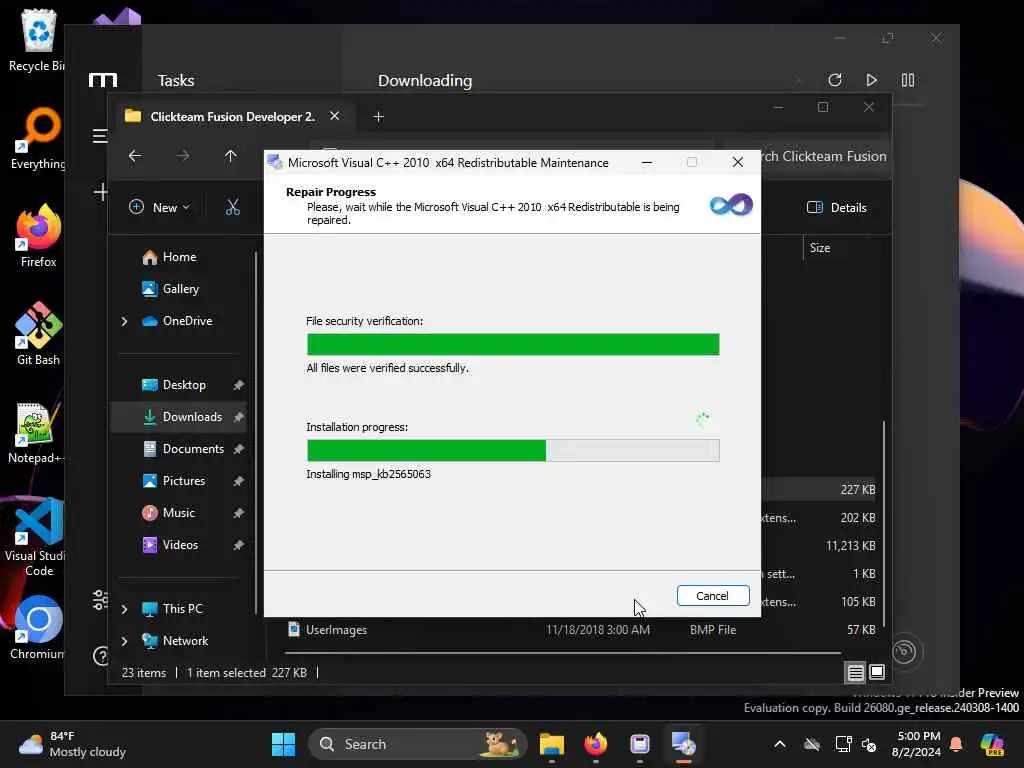Launch Firefox from desktop shortcut
Screen dimensions: 1024x768
tap(38, 236)
